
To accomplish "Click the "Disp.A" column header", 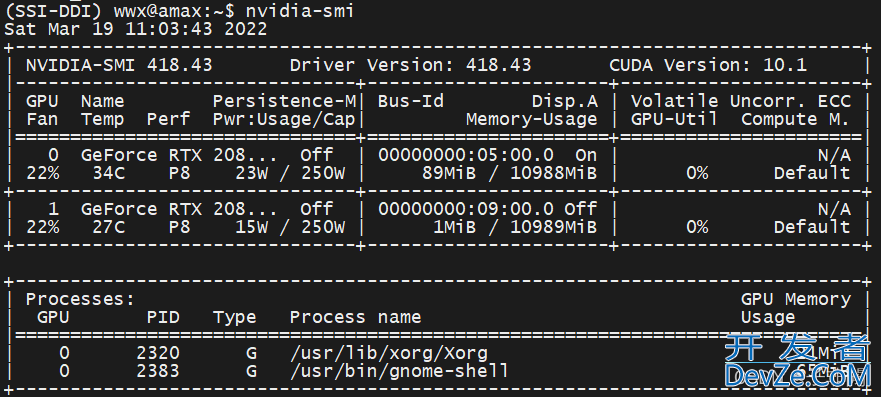I will (565, 101).
